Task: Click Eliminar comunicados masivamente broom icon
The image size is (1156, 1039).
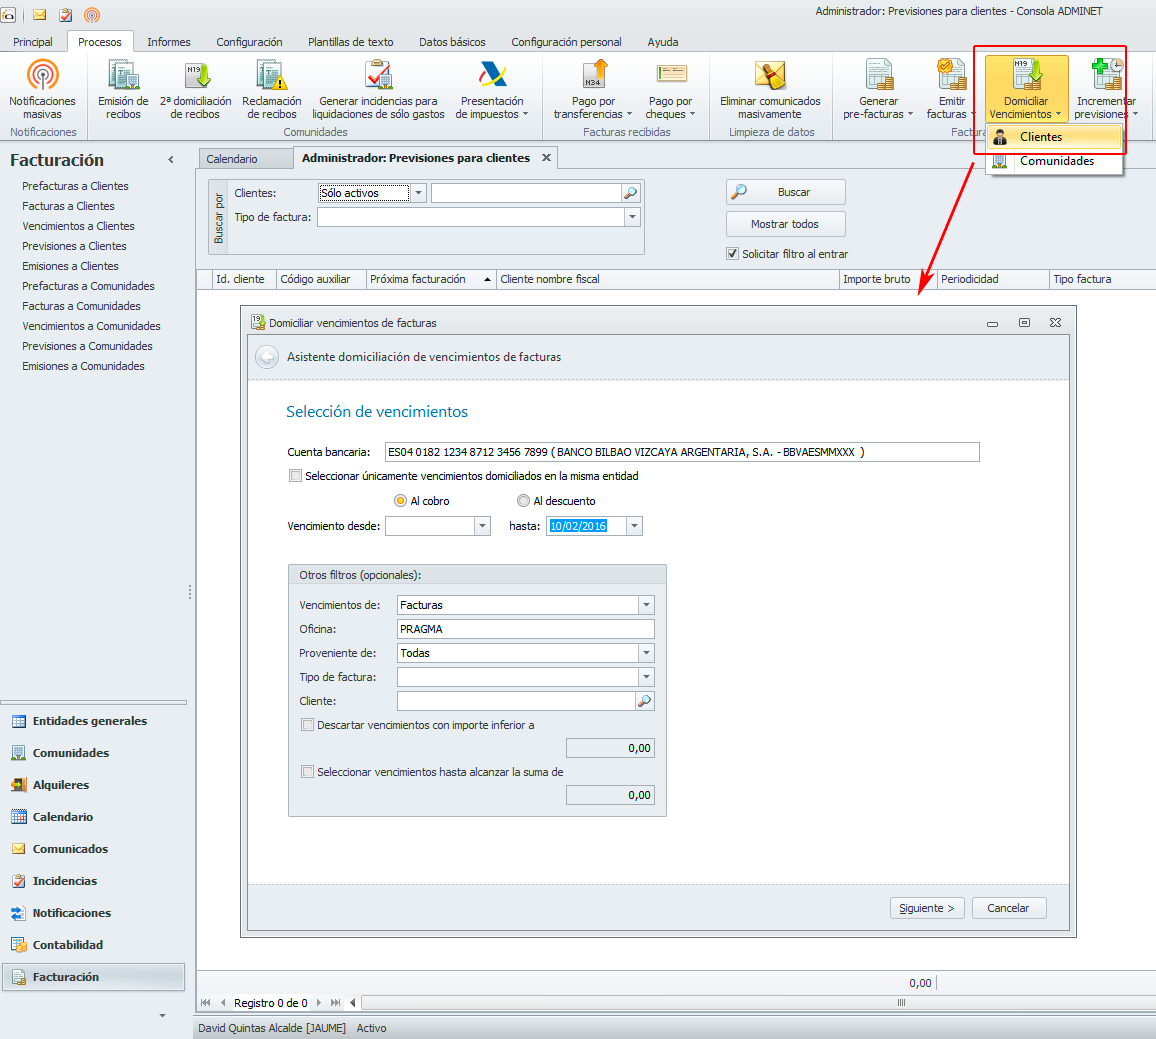Action: [769, 77]
